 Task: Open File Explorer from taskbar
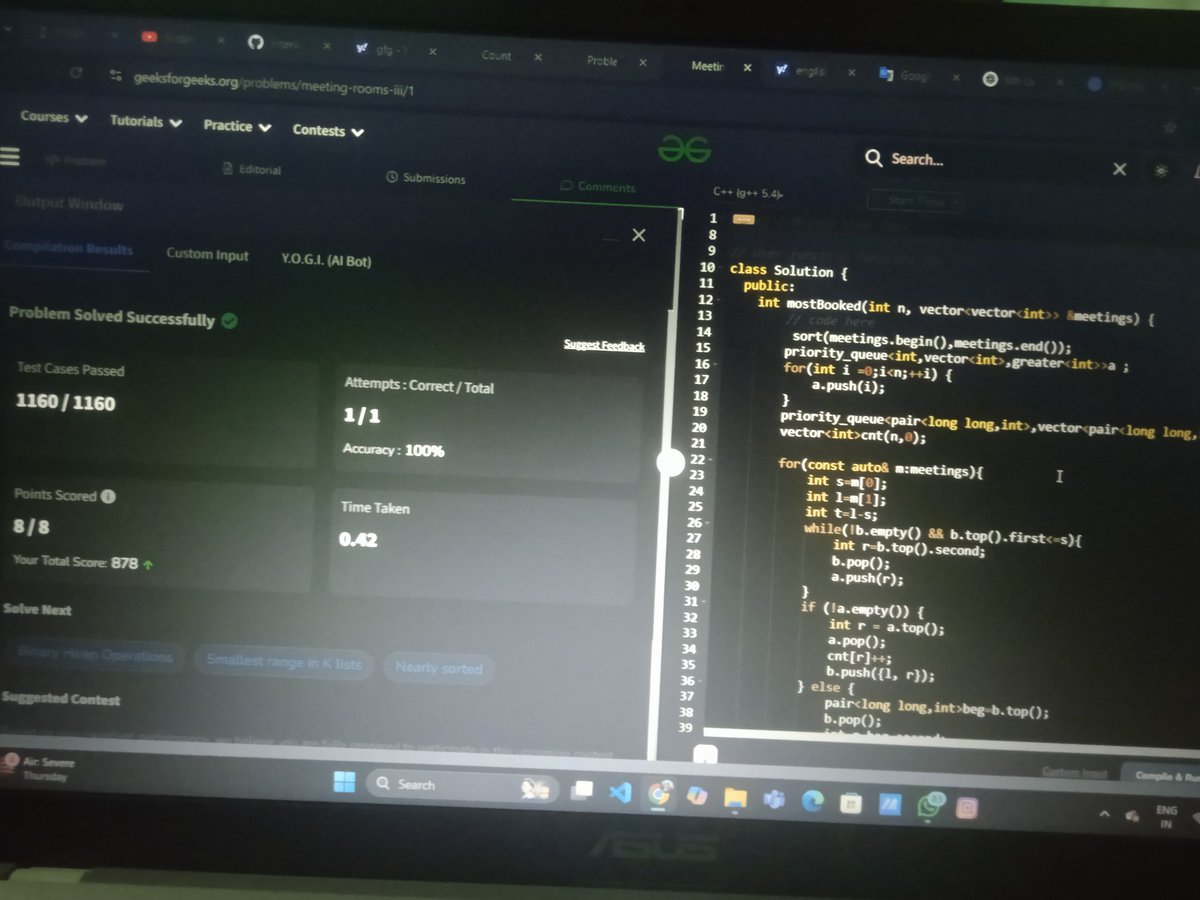click(736, 798)
